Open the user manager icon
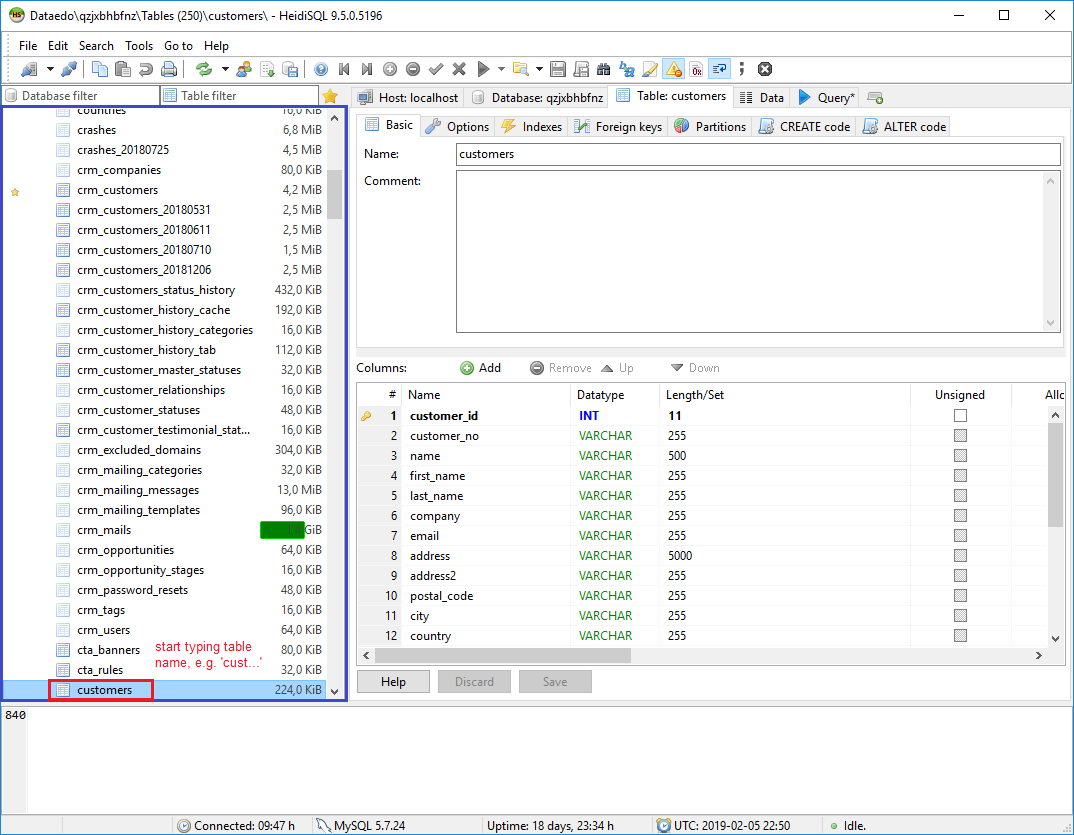 pos(243,69)
